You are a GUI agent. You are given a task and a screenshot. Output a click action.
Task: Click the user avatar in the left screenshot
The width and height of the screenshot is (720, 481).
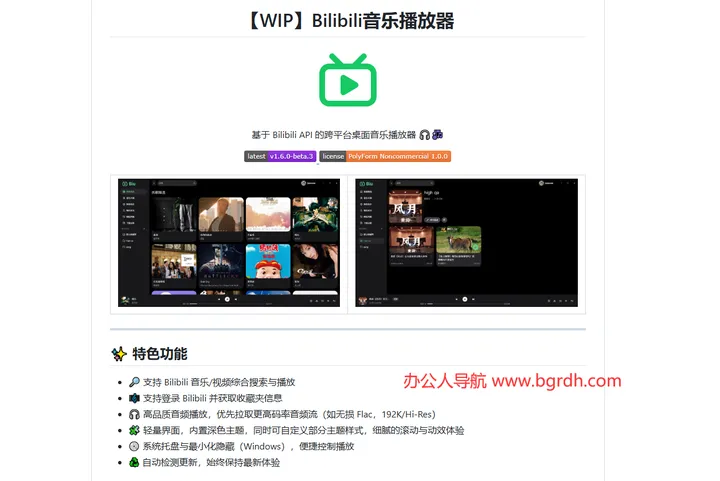point(304,183)
